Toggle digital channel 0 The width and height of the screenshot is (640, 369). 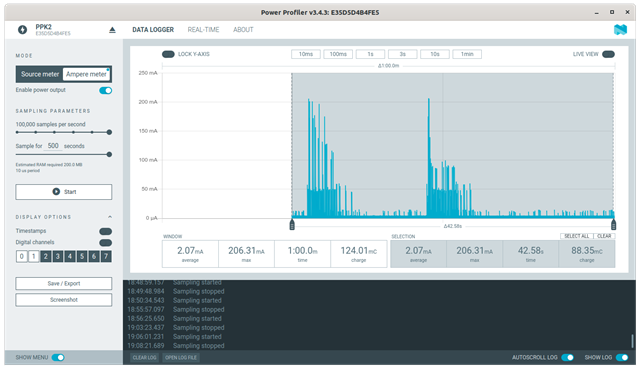click(x=22, y=256)
